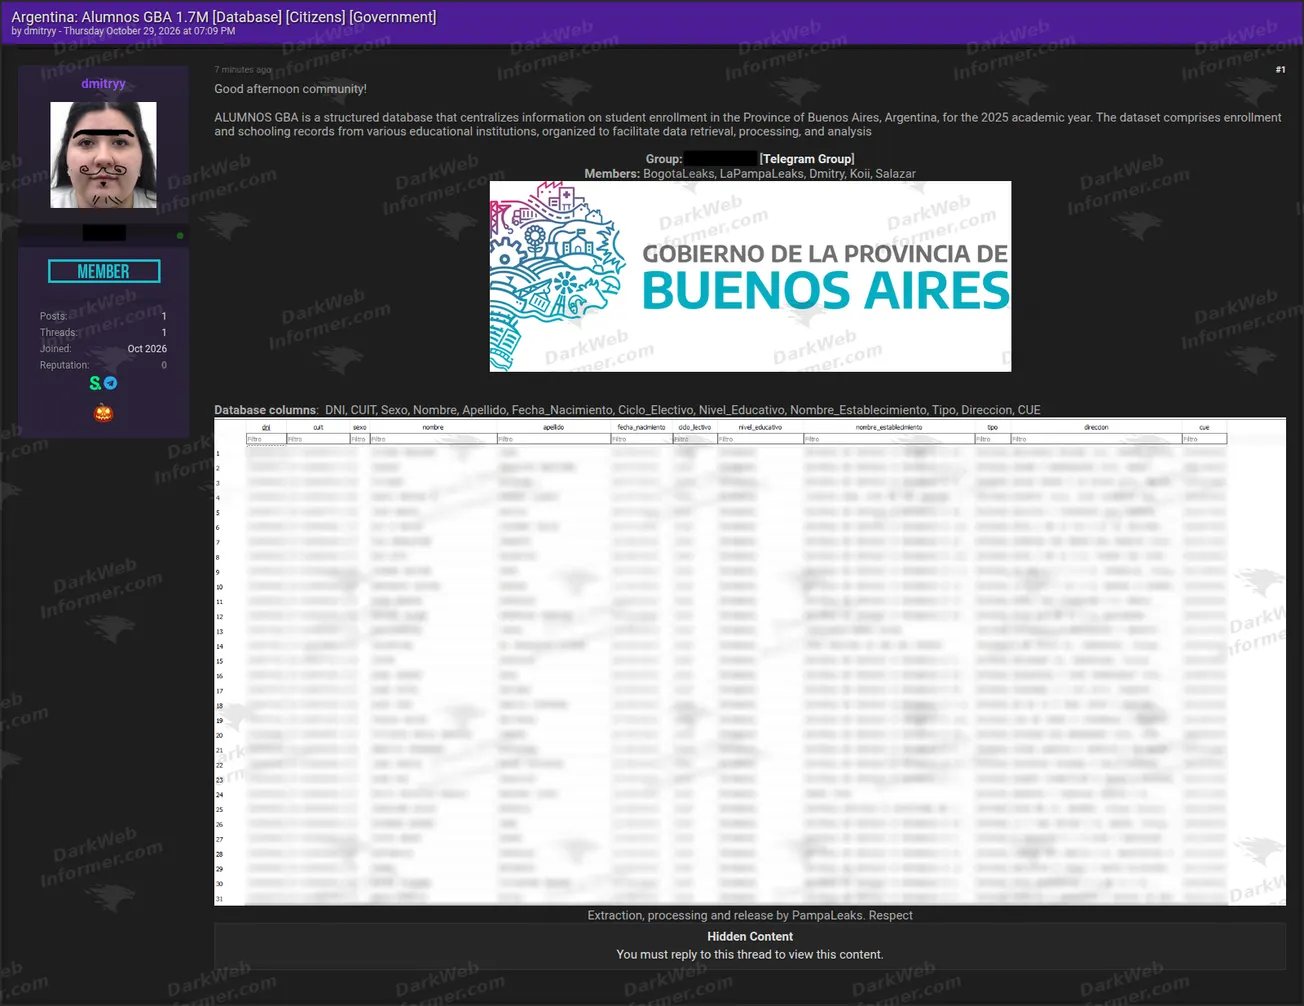Click the cue column header
This screenshot has width=1304, height=1006.
pos(1204,427)
